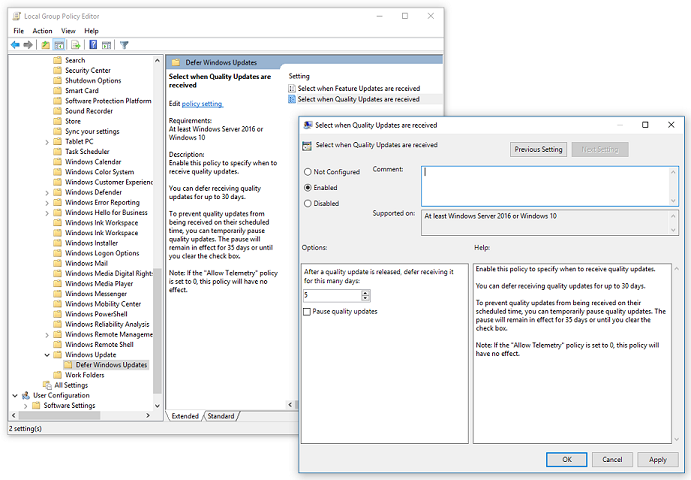This screenshot has width=691, height=480.
Task: Click the Forward arrow in the toolbar
Action: point(29,45)
